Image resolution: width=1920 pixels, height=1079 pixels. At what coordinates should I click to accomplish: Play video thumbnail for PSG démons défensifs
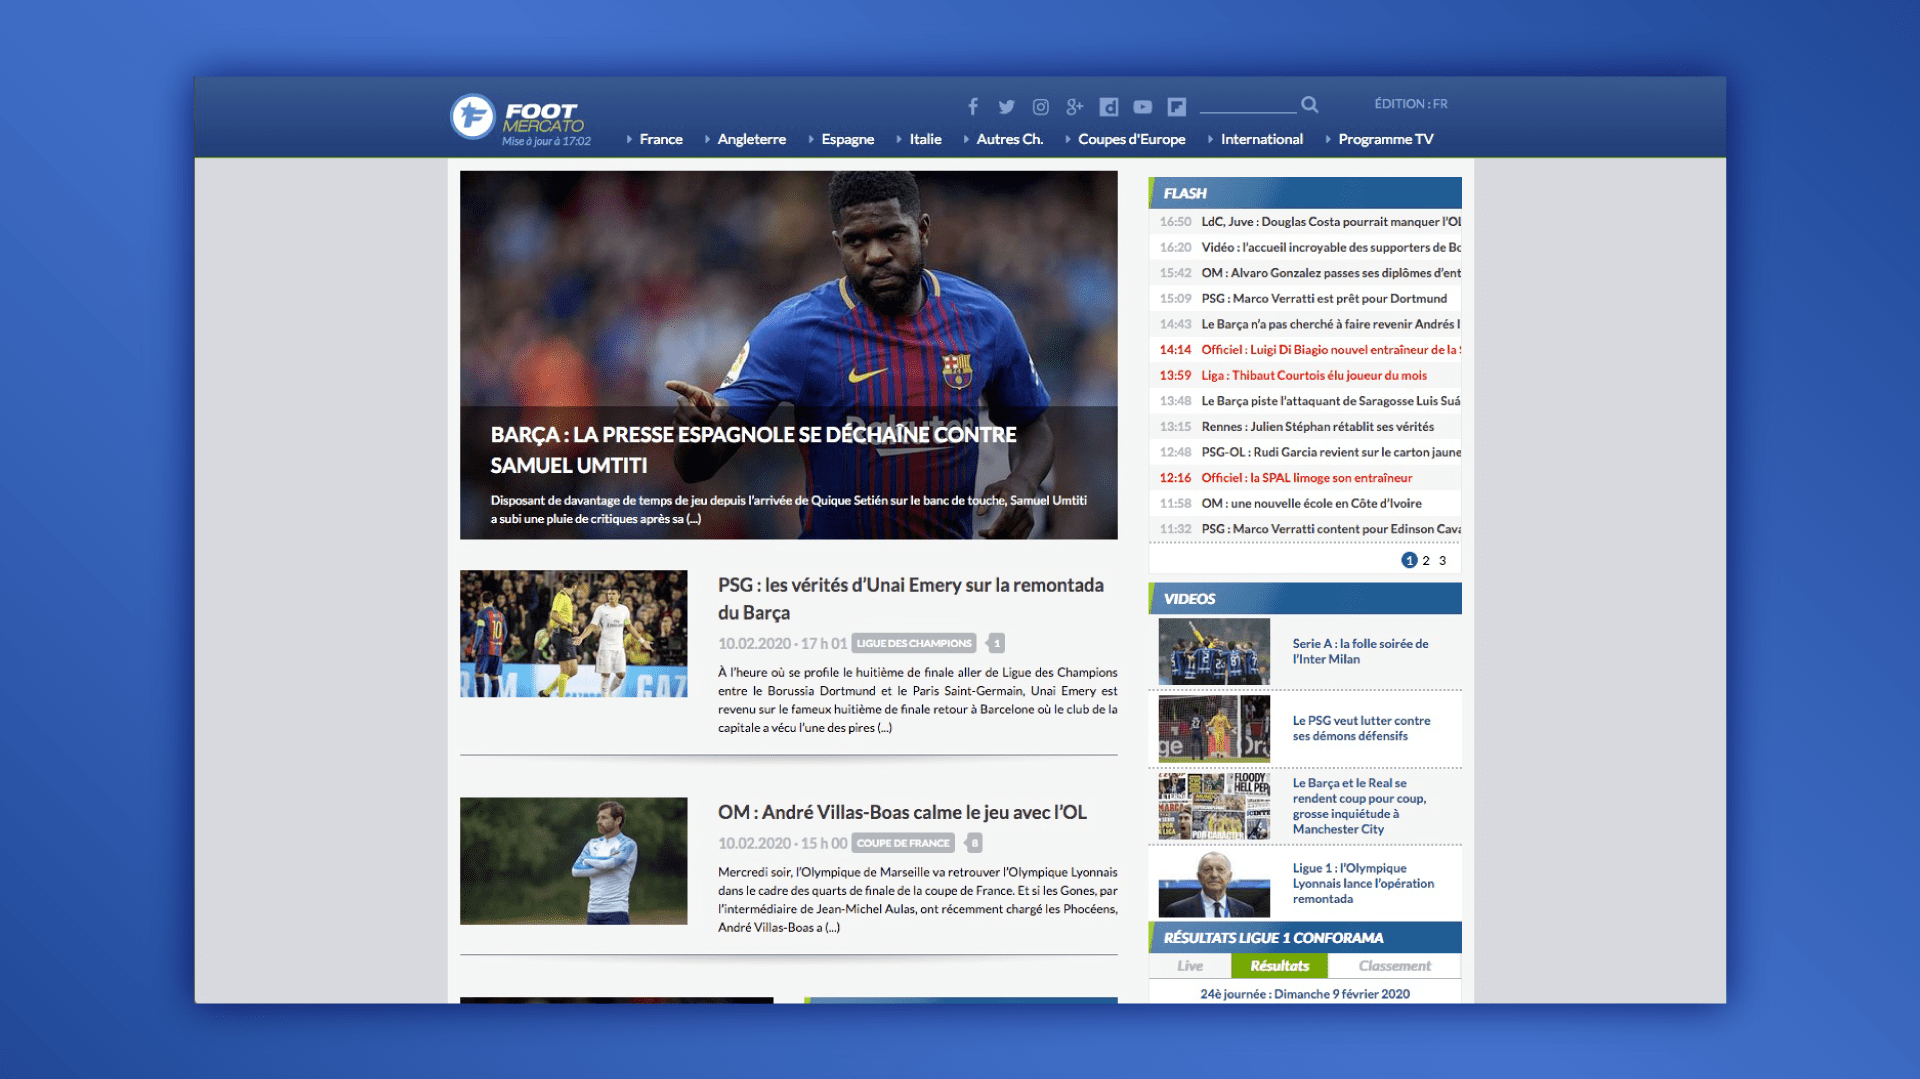tap(1214, 729)
